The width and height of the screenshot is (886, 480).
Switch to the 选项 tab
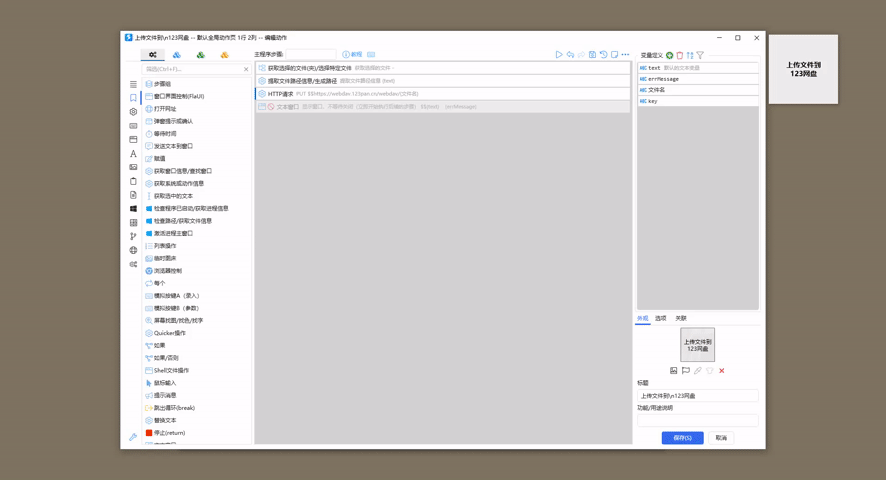point(661,318)
